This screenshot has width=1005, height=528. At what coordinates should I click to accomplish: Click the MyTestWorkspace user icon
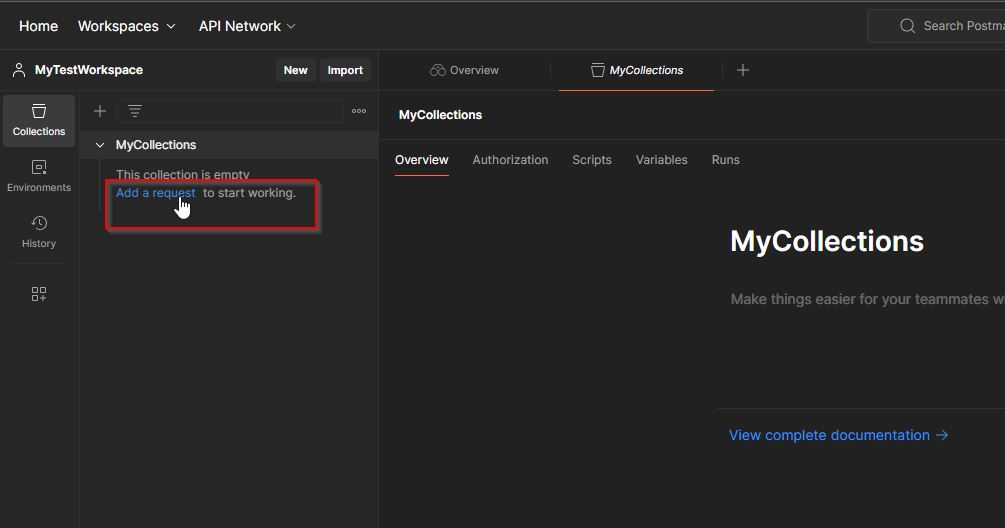click(x=19, y=70)
